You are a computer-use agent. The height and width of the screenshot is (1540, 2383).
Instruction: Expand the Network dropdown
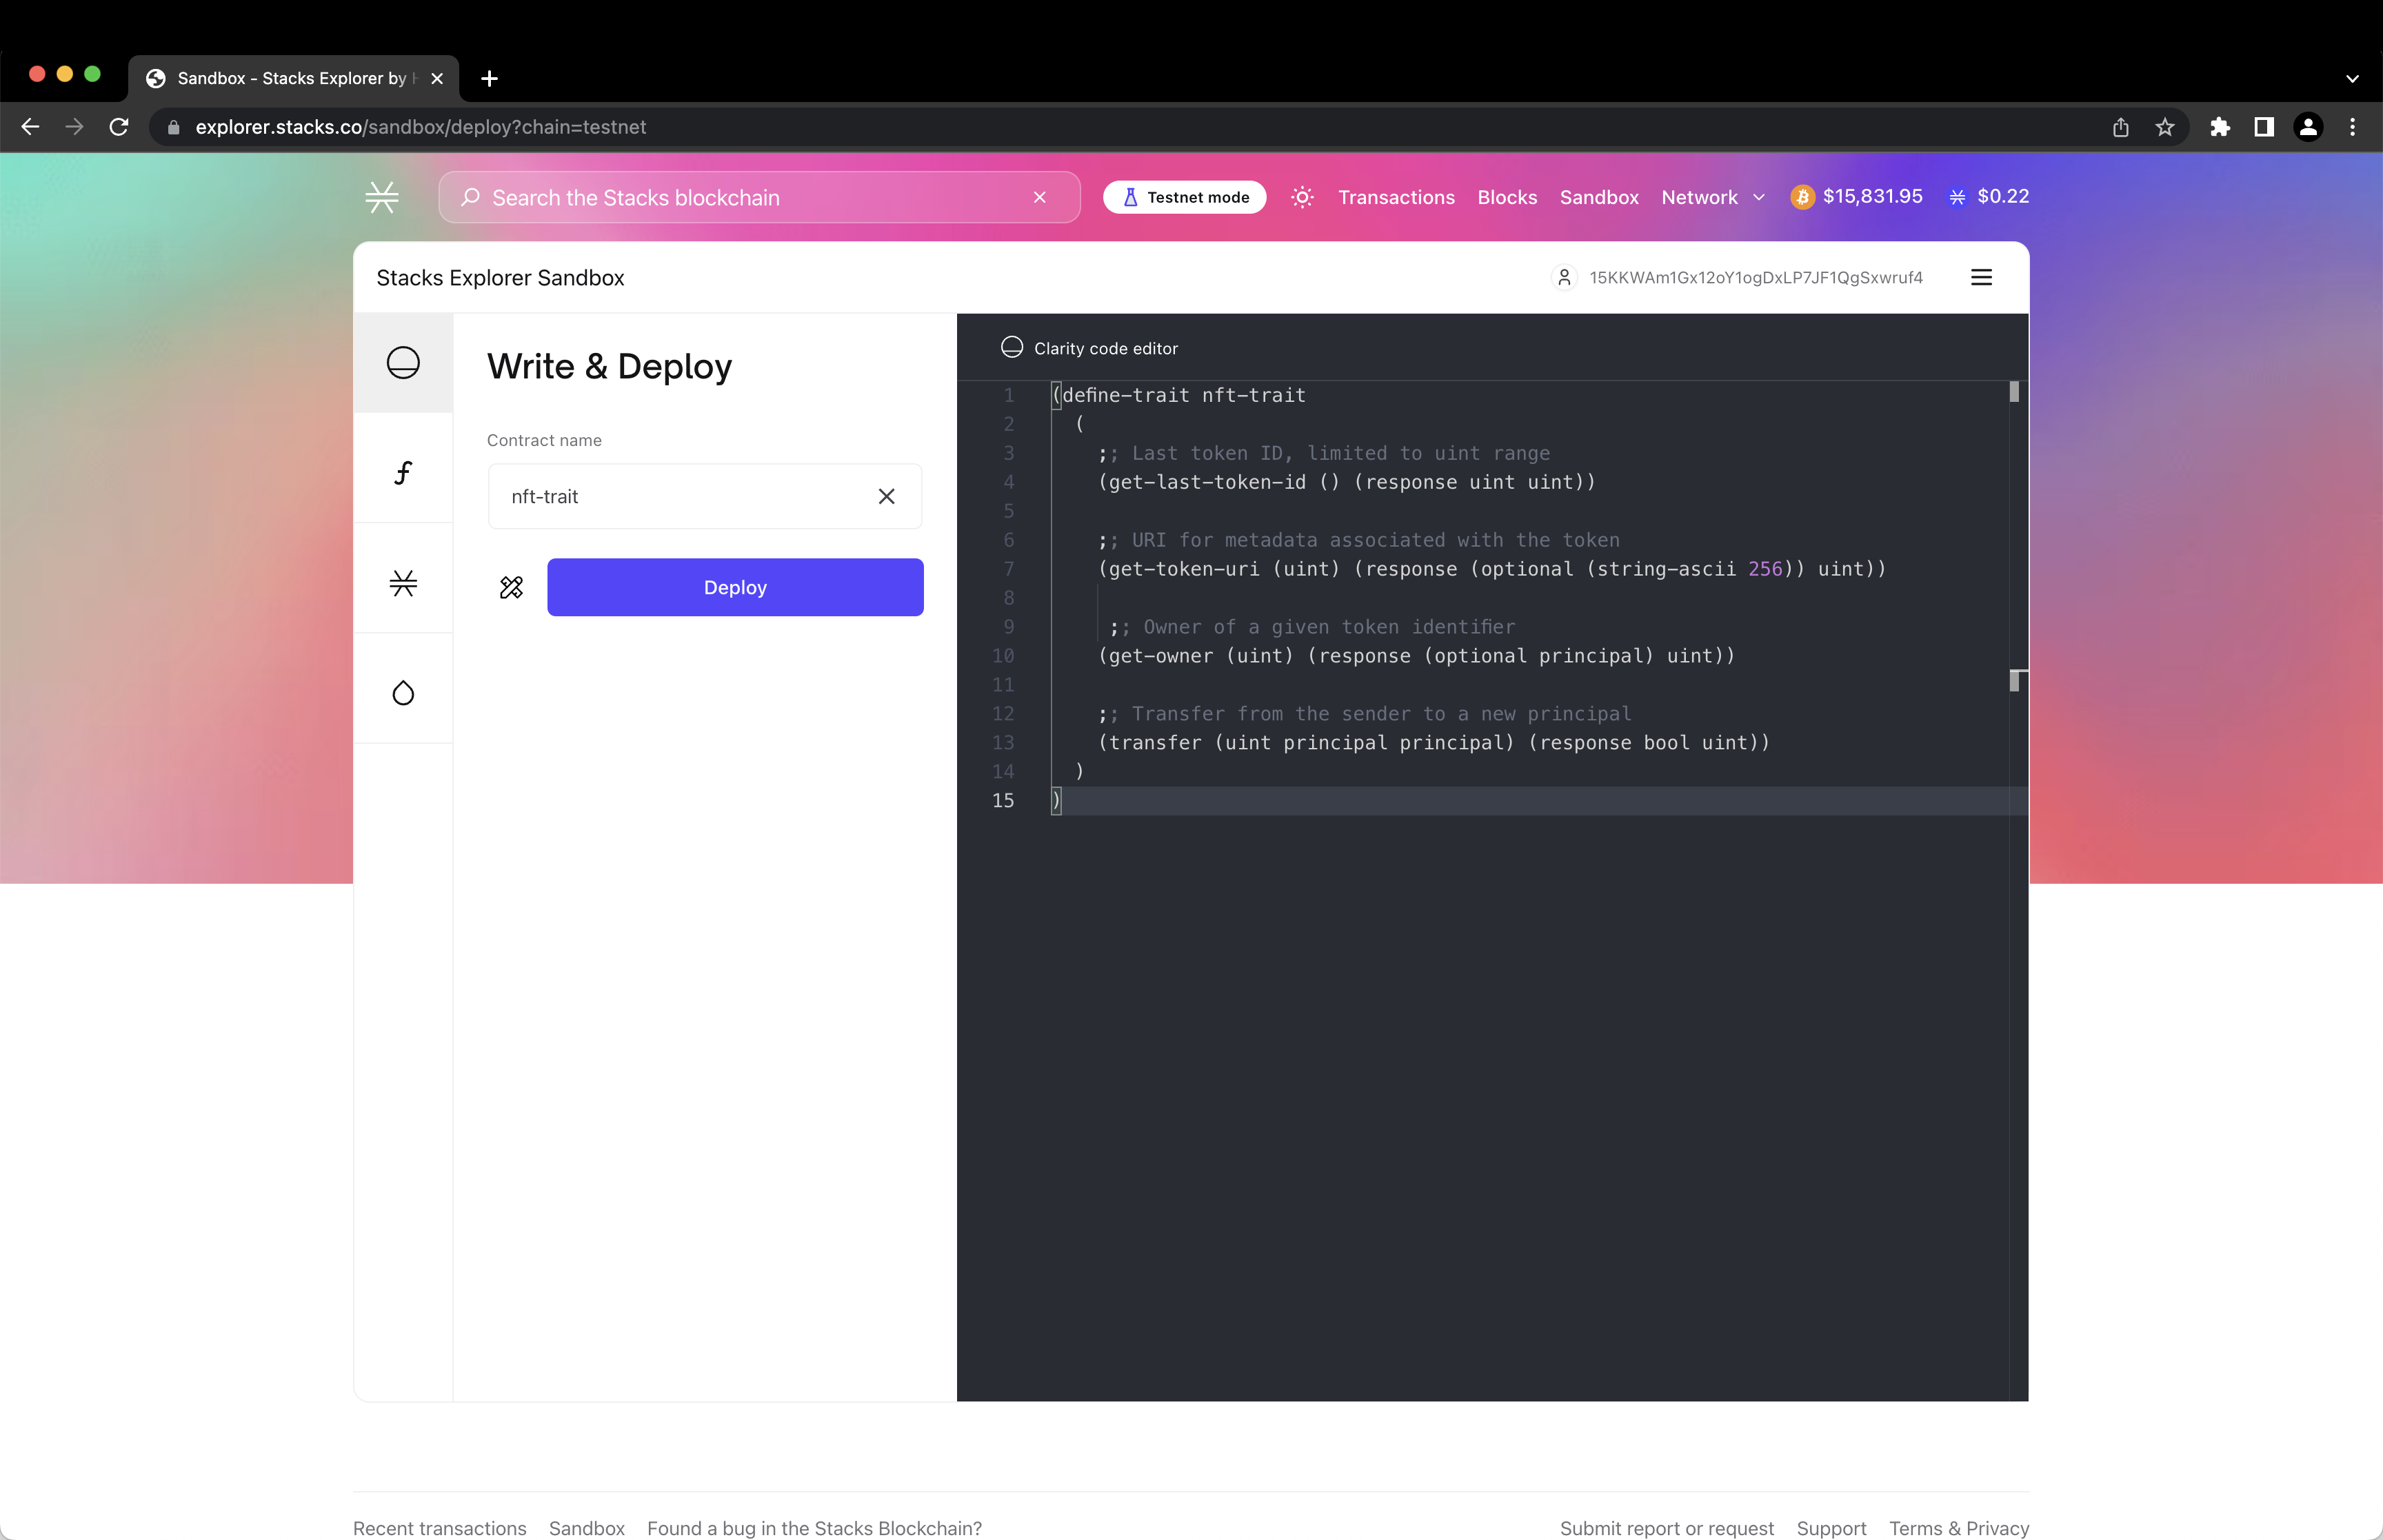pos(1712,197)
